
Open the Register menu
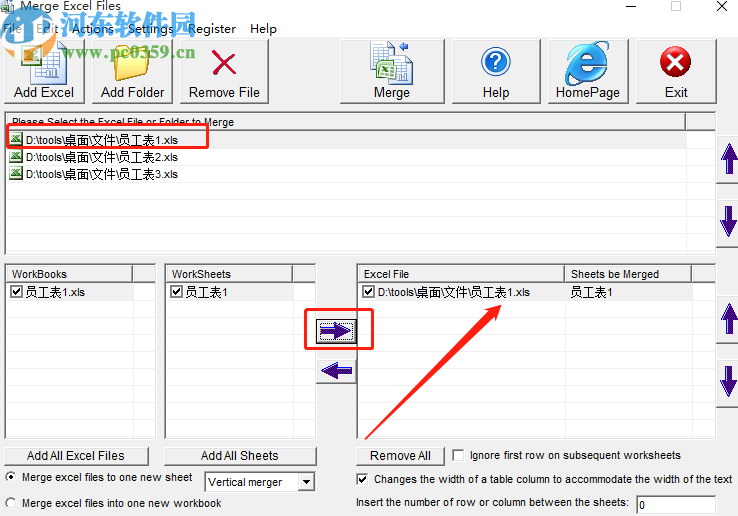click(x=212, y=29)
